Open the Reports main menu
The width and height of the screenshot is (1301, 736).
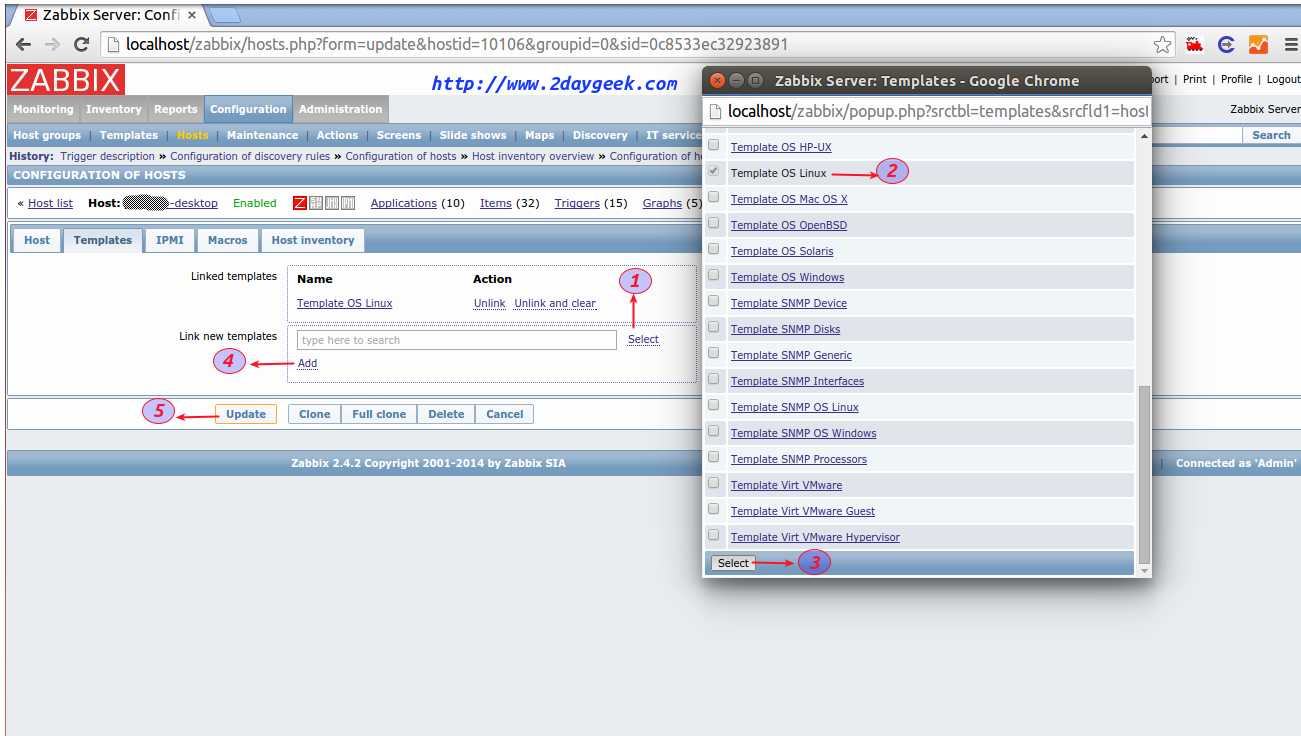176,109
